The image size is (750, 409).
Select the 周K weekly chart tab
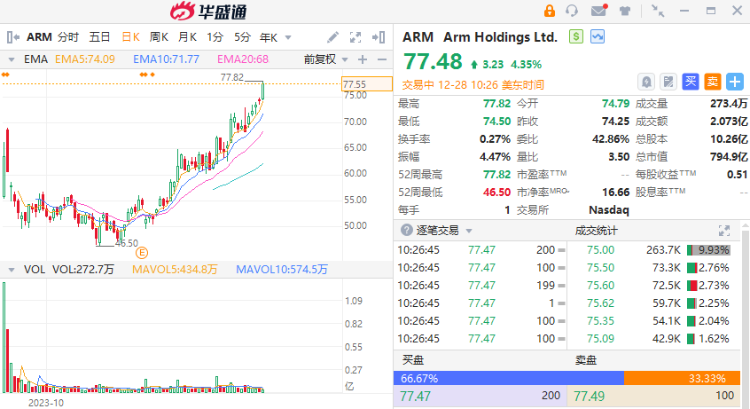[x=159, y=37]
